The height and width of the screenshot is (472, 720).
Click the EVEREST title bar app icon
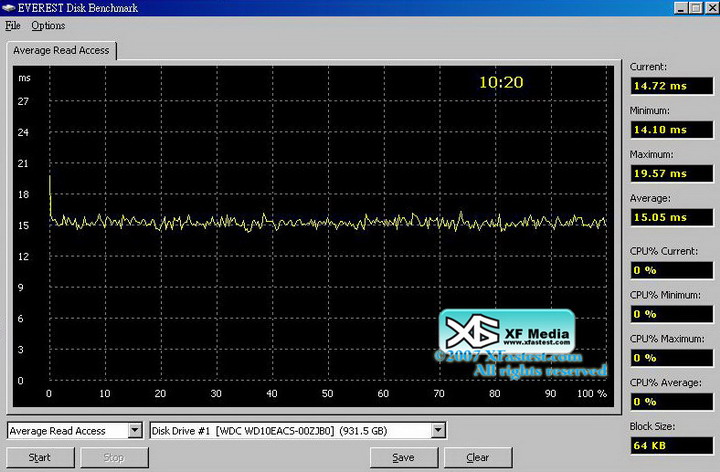[8, 8]
